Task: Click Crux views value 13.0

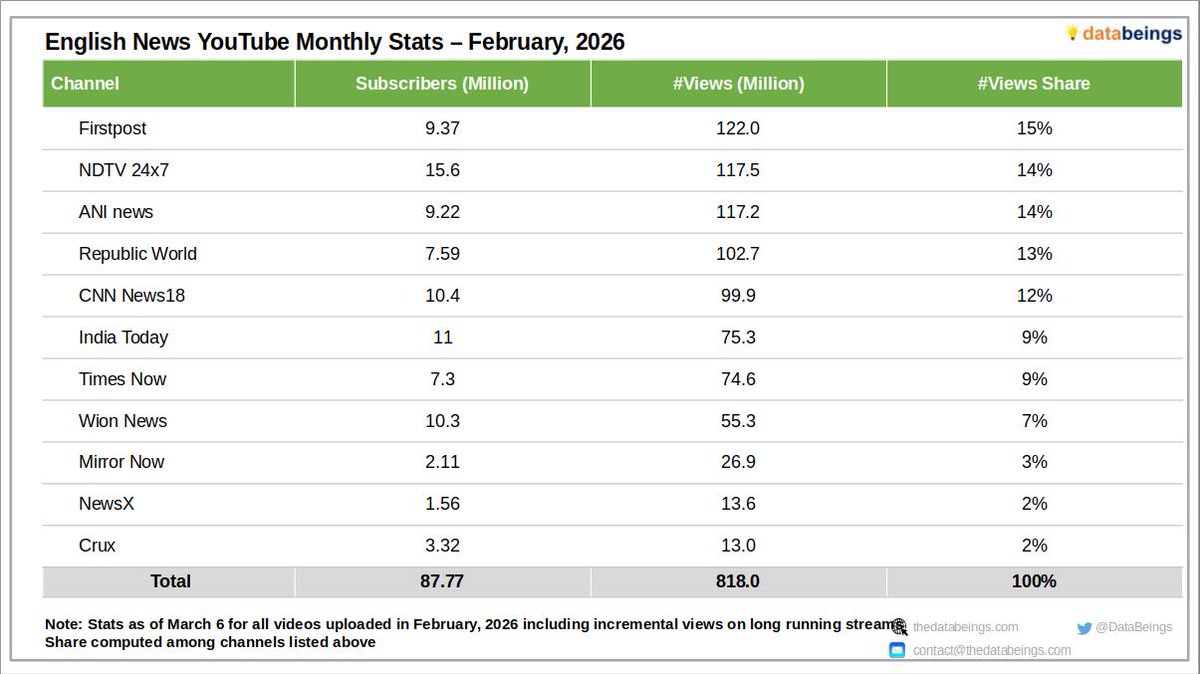Action: pyautogui.click(x=738, y=546)
